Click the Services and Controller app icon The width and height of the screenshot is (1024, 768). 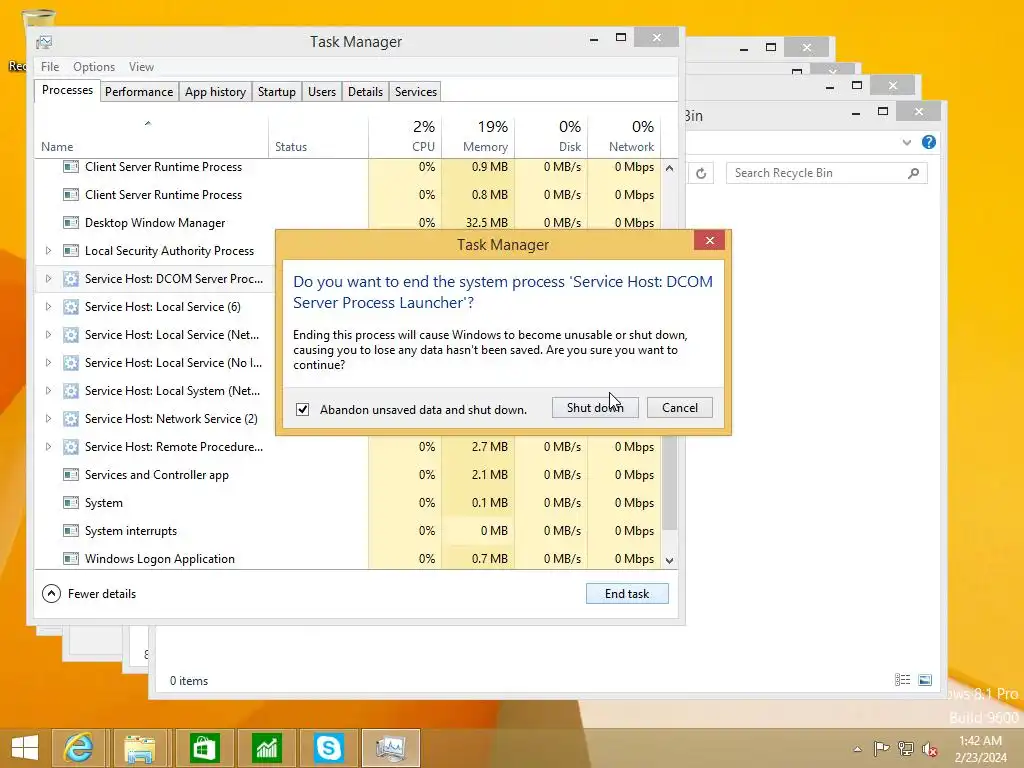[71, 475]
